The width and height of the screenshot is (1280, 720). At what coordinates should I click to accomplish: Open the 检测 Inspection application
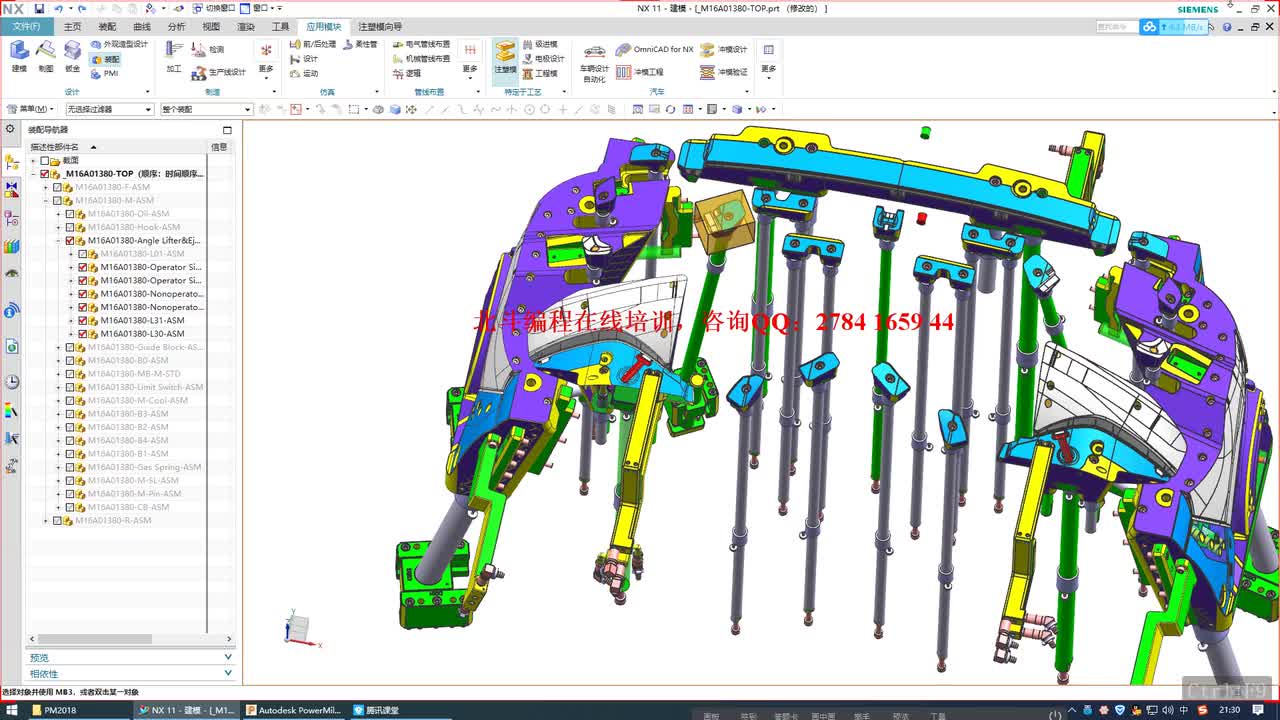pos(209,49)
